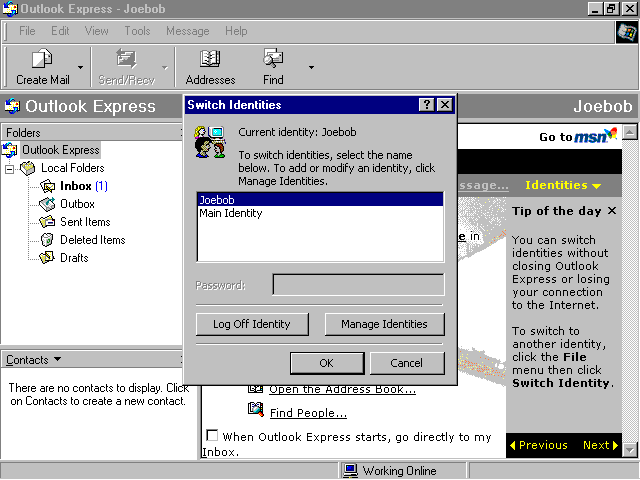Click the Manage Identities button
Image resolution: width=640 pixels, height=480 pixels.
[x=384, y=324]
